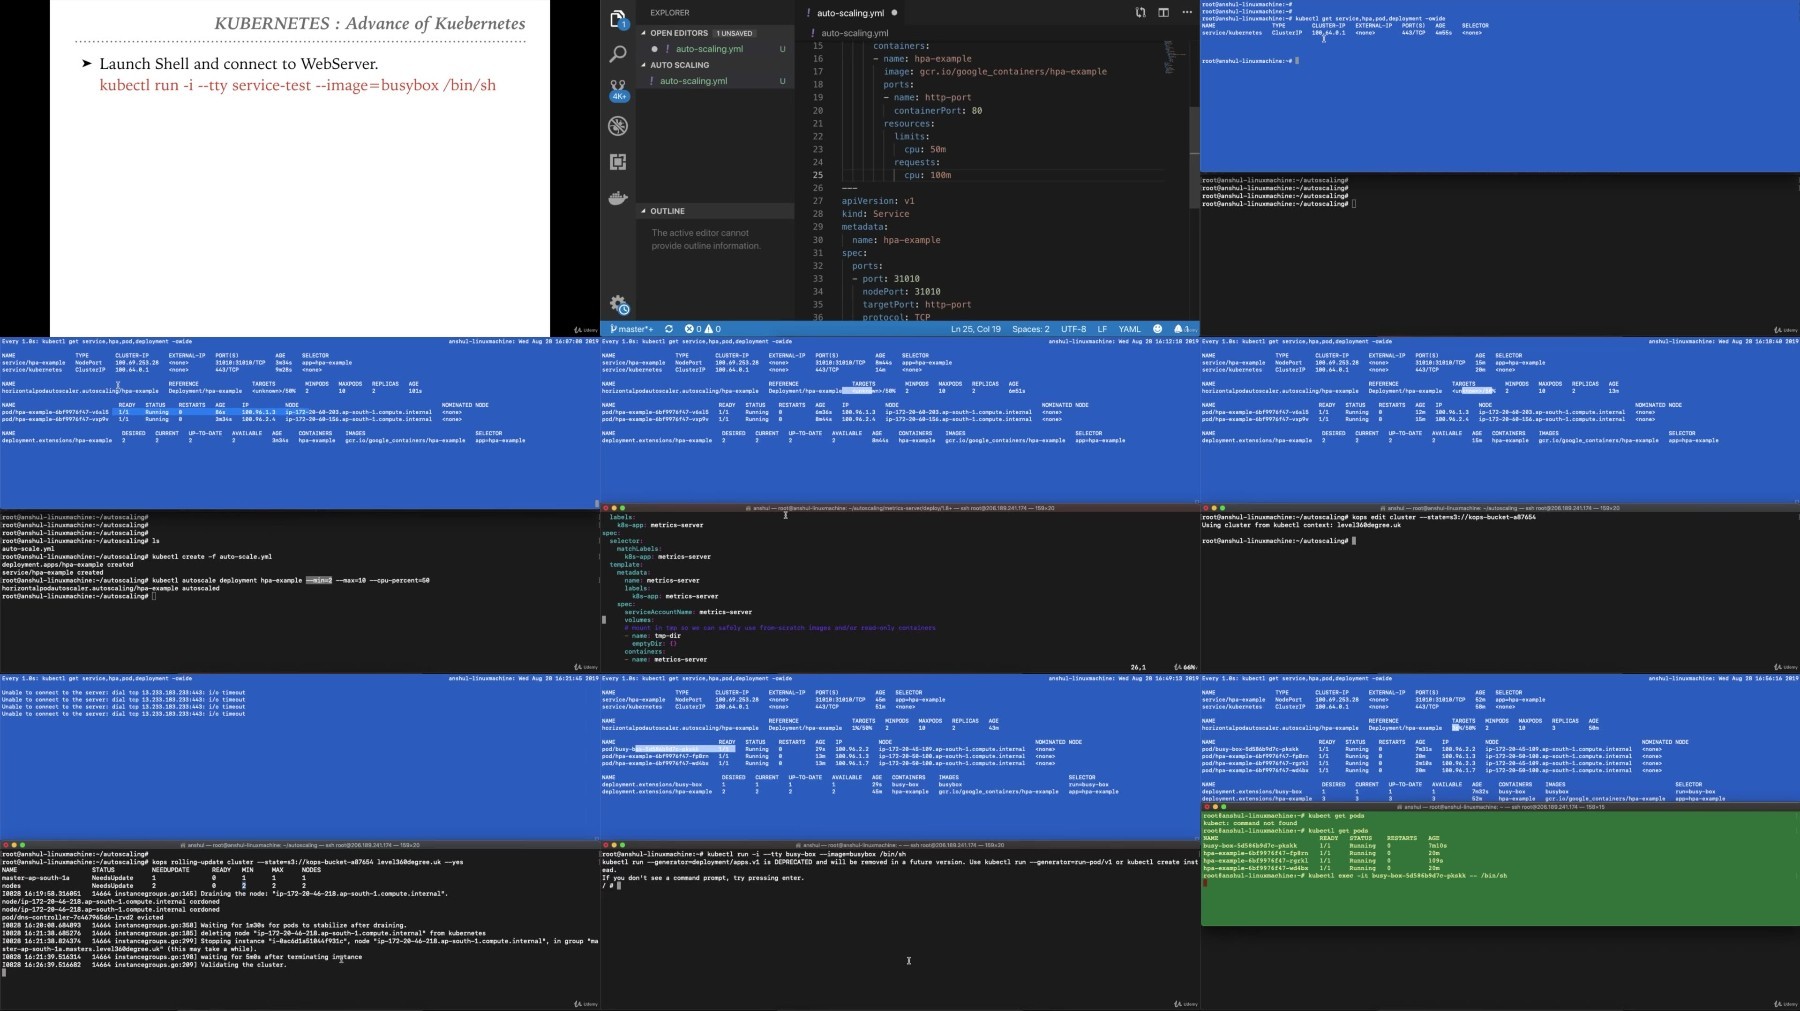Click 'If you don't see a command prompt' terminal message
The width and height of the screenshot is (1800, 1011).
pyautogui.click(x=703, y=878)
